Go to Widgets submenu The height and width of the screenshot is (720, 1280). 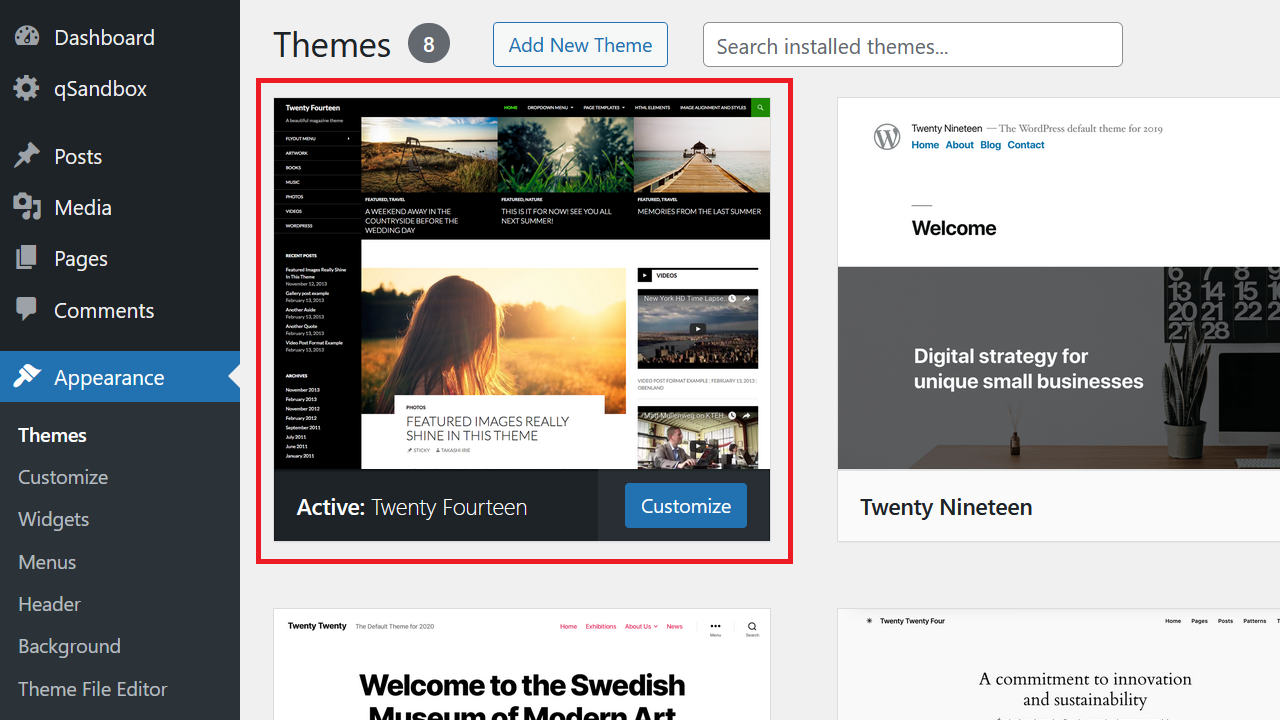tap(54, 519)
